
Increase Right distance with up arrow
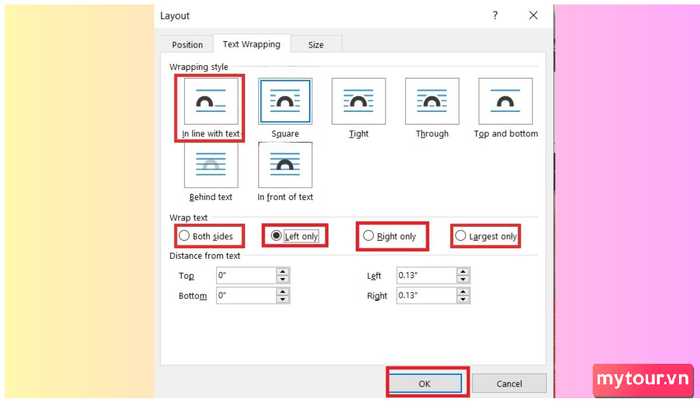(463, 291)
